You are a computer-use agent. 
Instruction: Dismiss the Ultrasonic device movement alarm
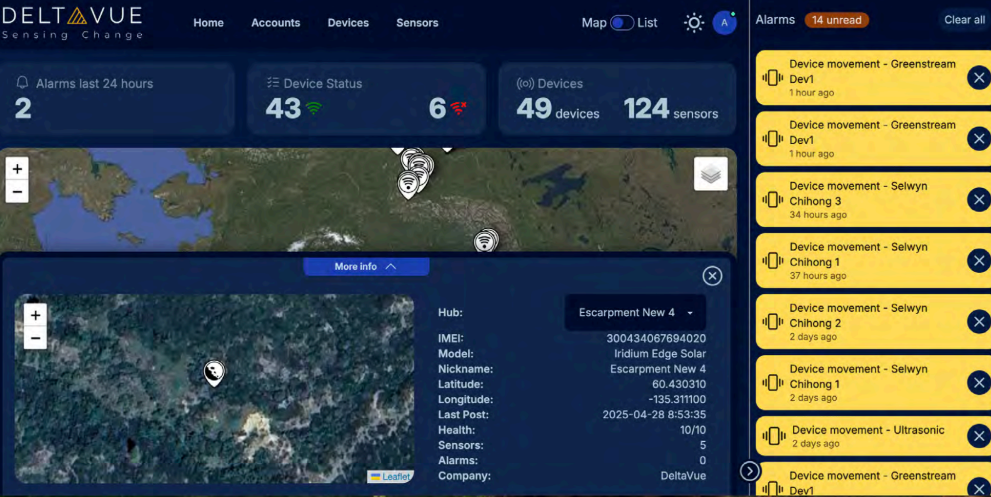click(x=978, y=436)
